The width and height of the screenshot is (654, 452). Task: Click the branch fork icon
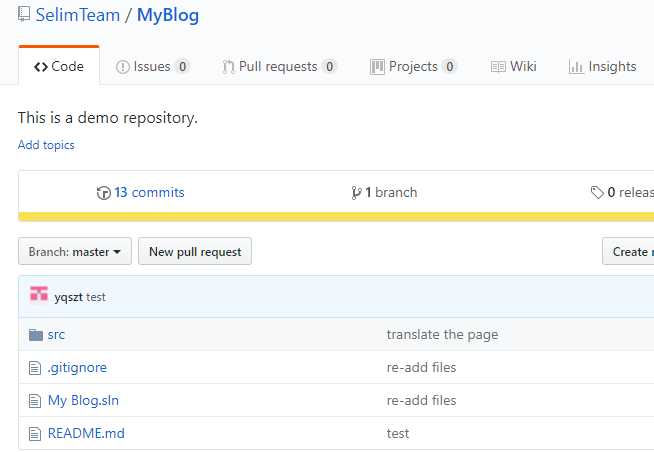click(356, 193)
